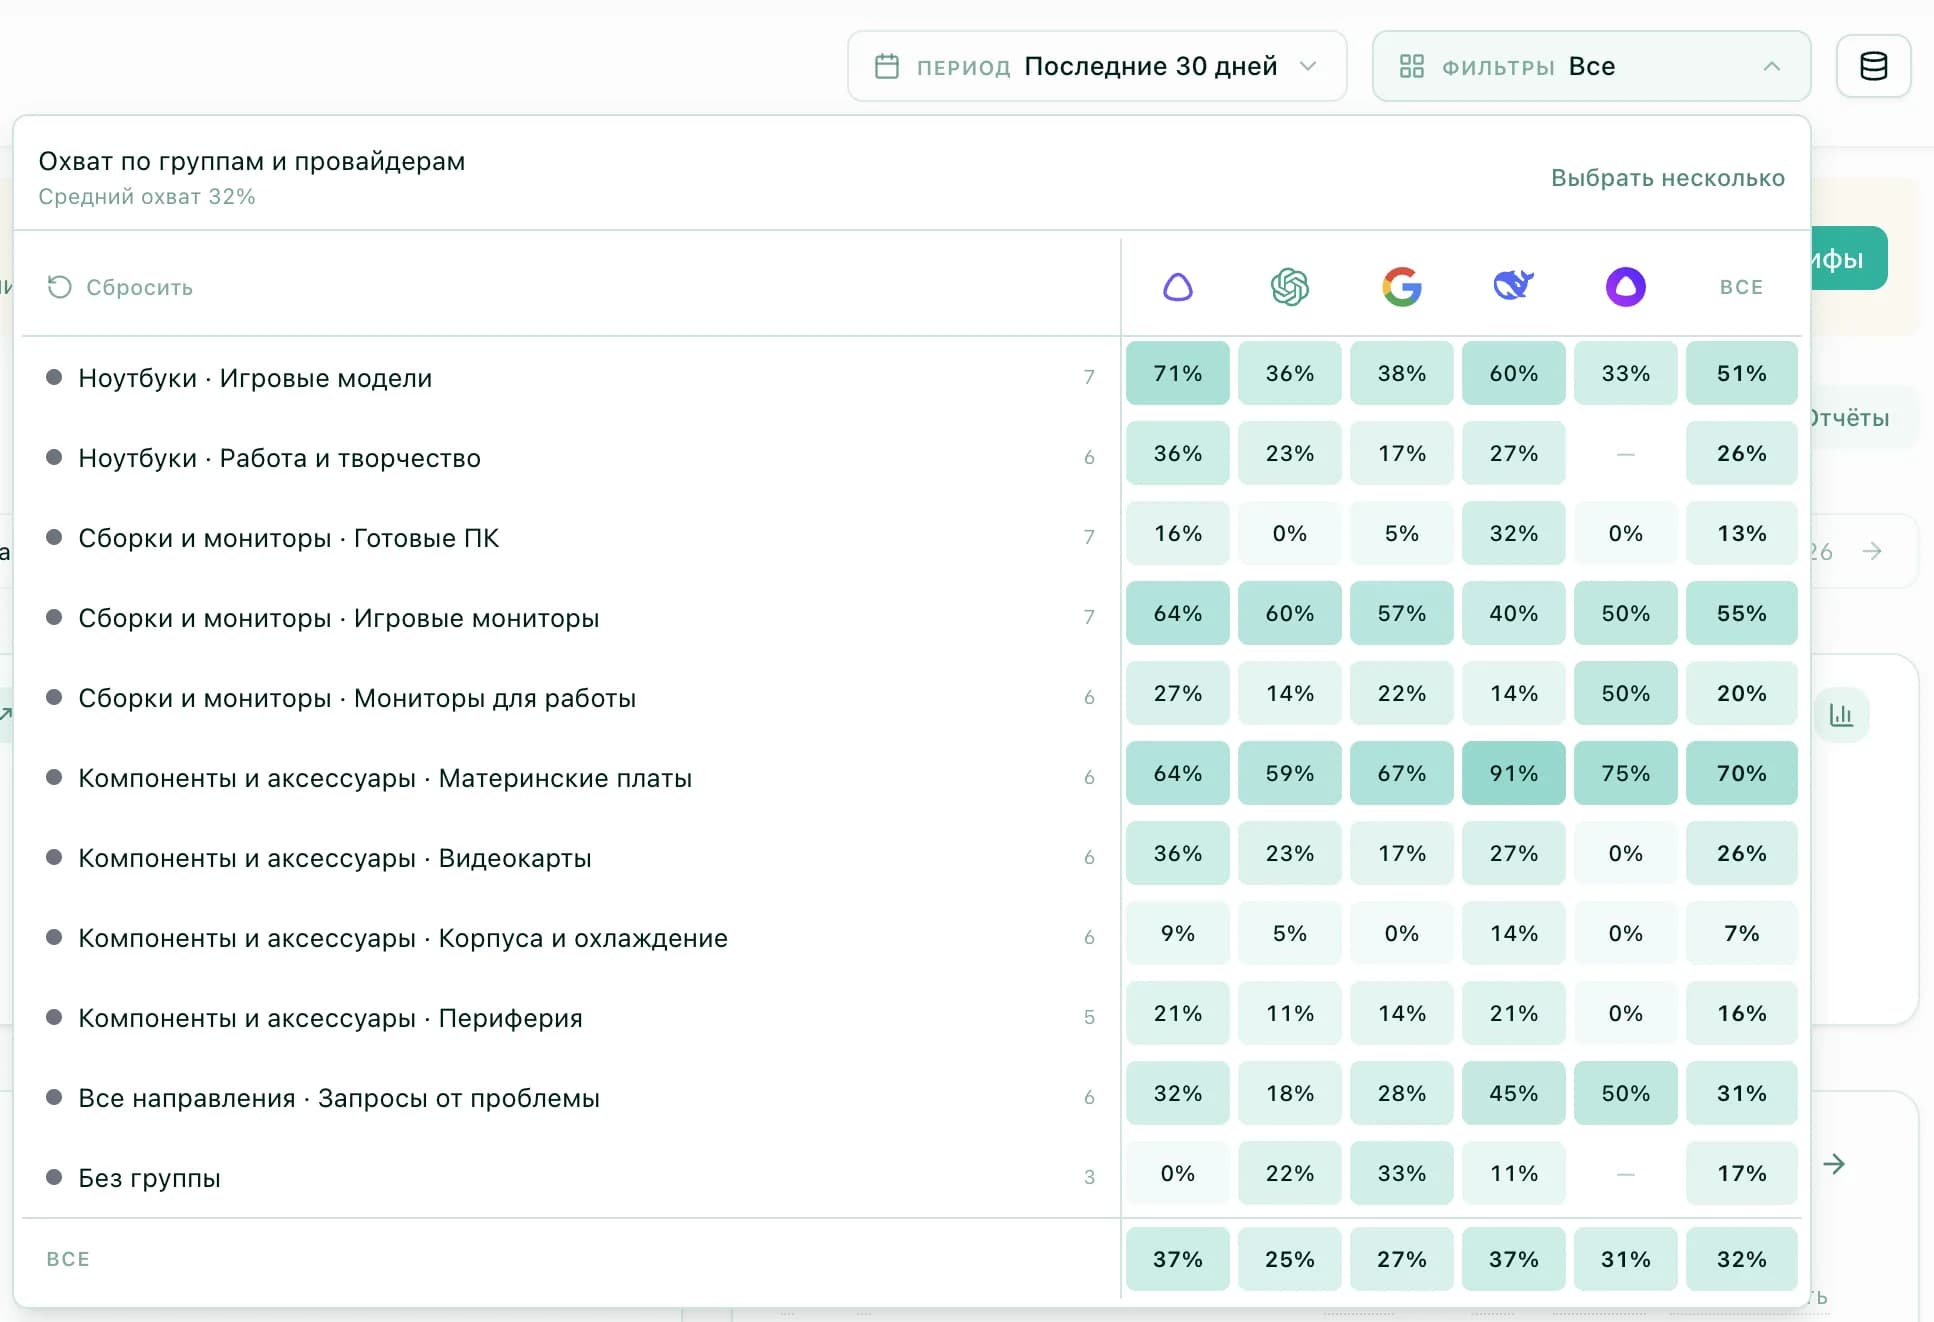Image resolution: width=1934 pixels, height=1322 pixels.
Task: Click the 33% cell in Без группы row
Action: [x=1402, y=1173]
